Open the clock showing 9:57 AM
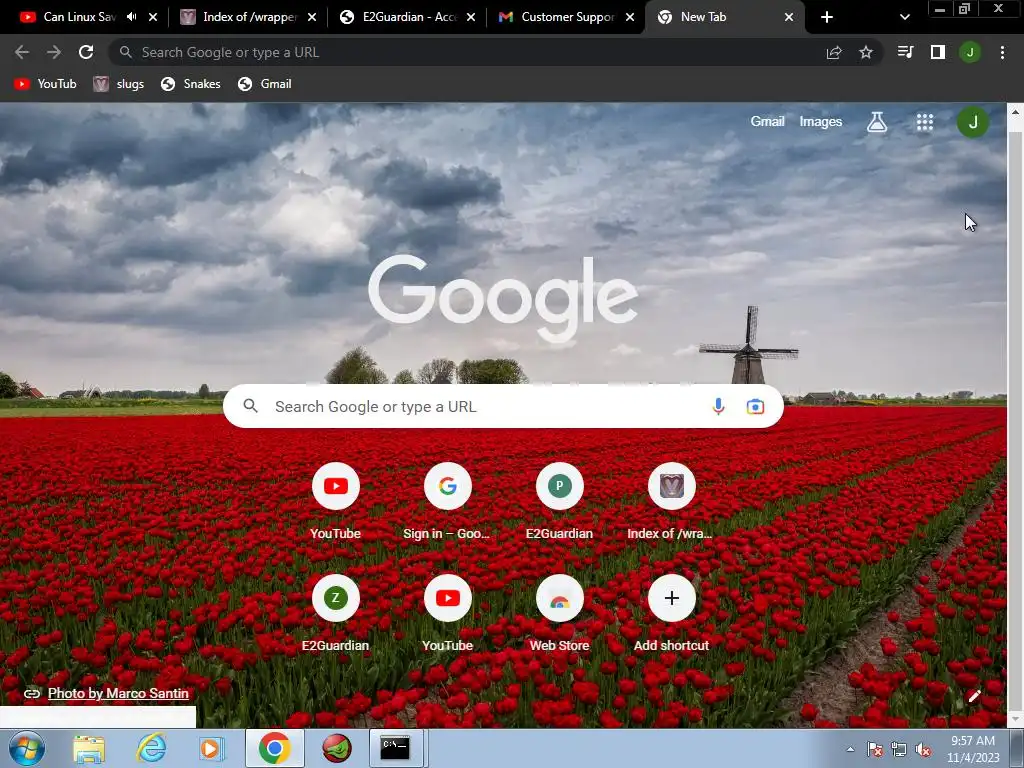Viewport: 1024px width, 768px height. (973, 748)
